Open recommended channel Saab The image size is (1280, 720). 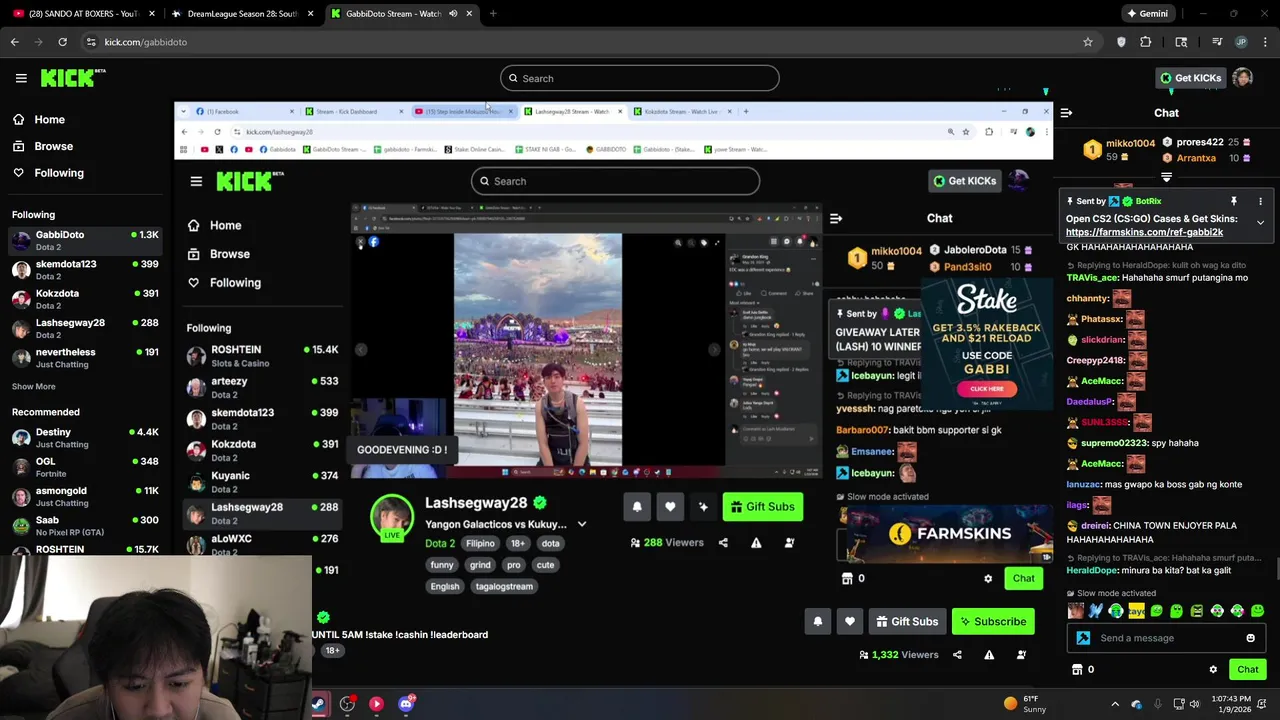coord(86,525)
